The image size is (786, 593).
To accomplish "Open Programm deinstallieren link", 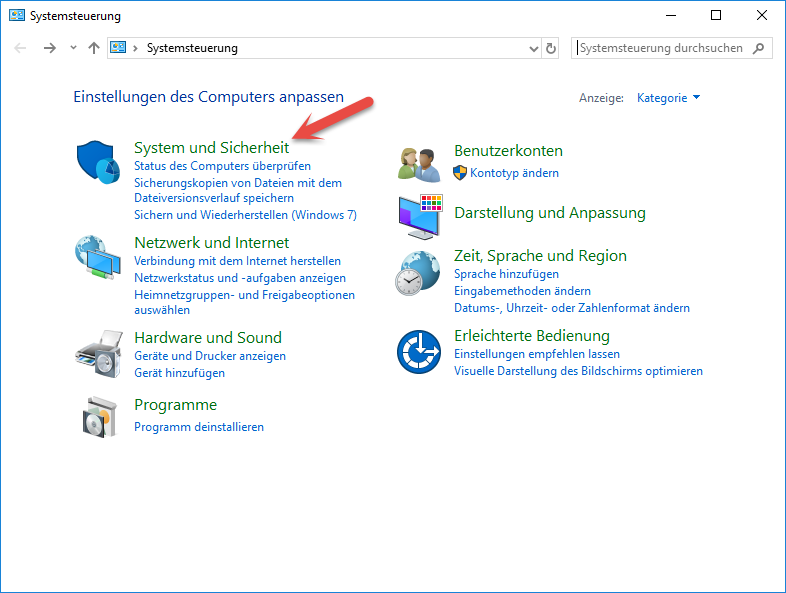I will 199,427.
